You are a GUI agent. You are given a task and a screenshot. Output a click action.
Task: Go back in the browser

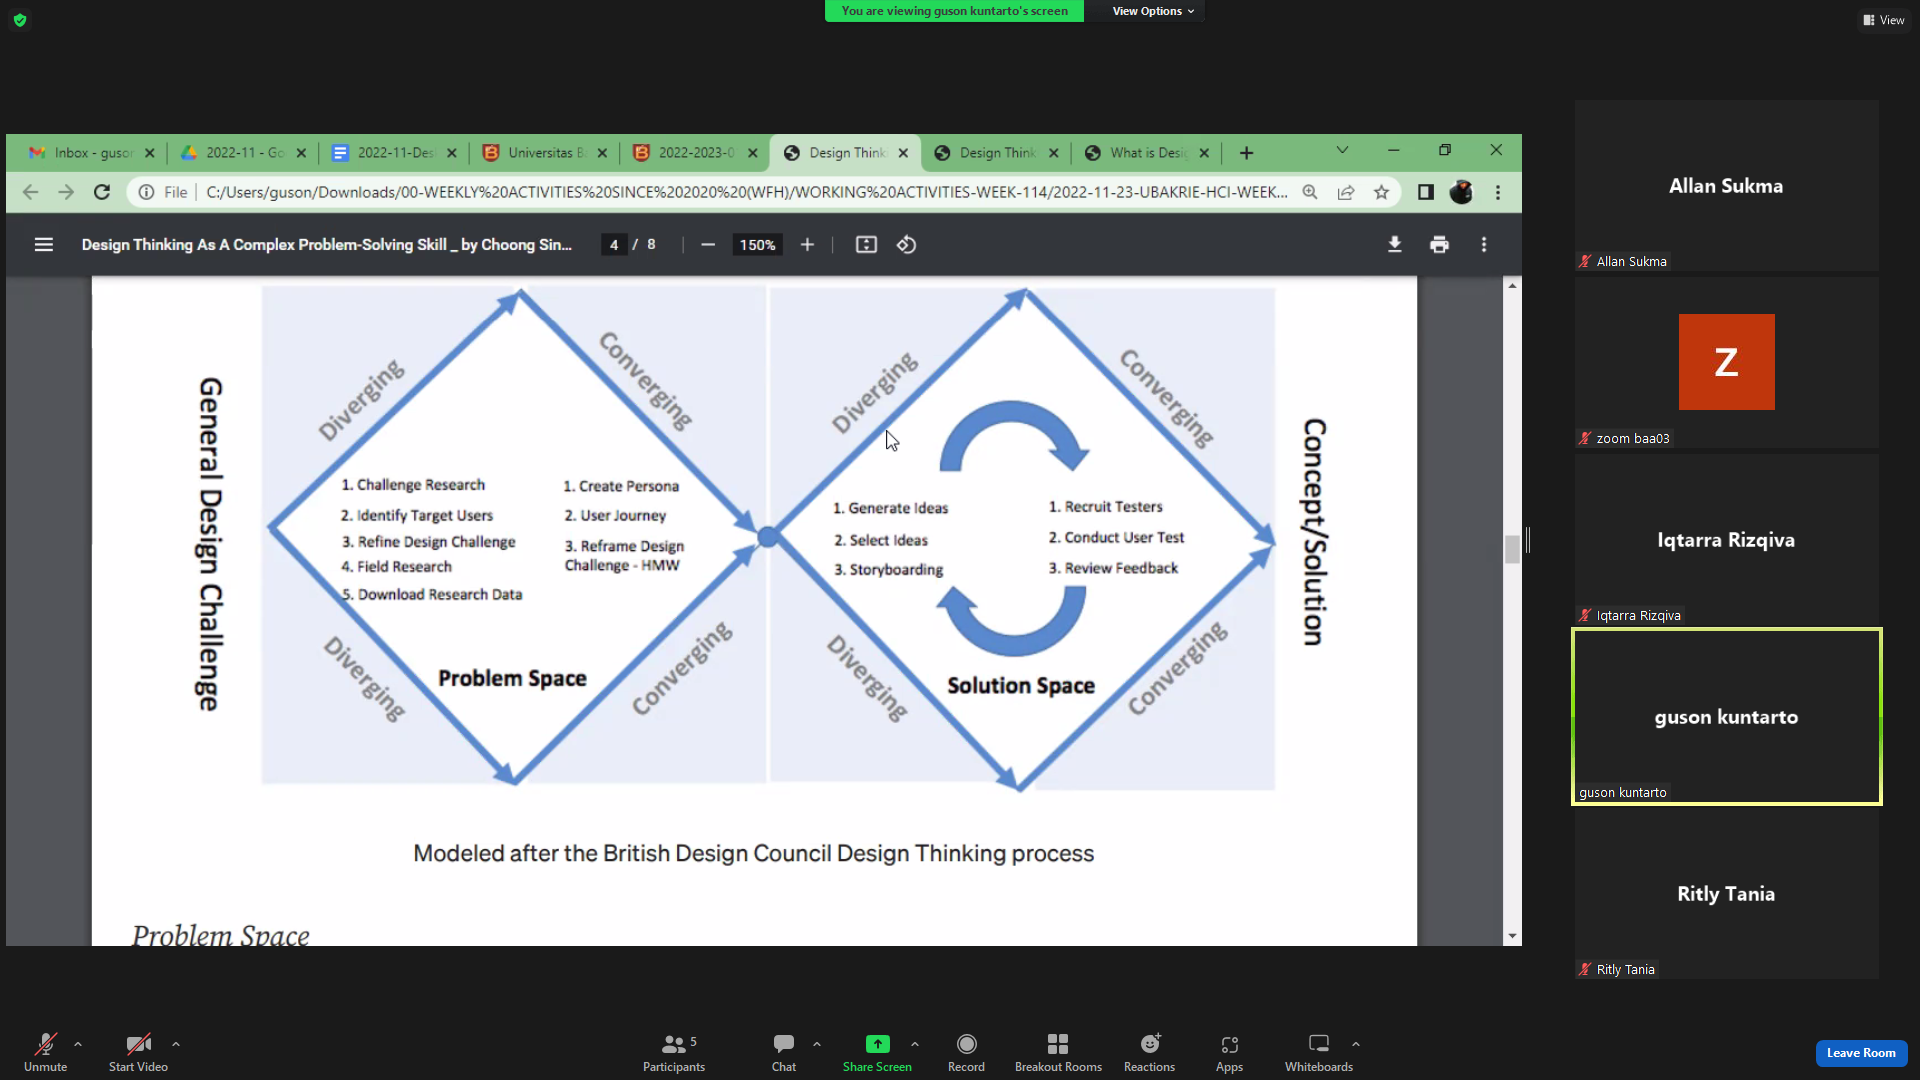click(30, 192)
